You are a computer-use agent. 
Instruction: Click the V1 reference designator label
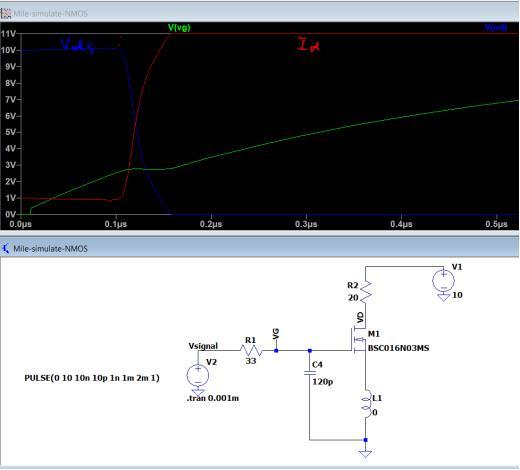coord(457,267)
